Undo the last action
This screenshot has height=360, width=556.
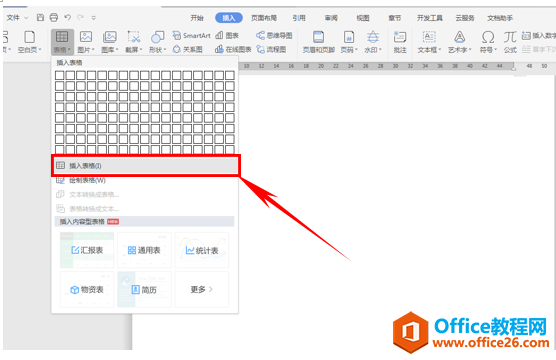[x=67, y=17]
